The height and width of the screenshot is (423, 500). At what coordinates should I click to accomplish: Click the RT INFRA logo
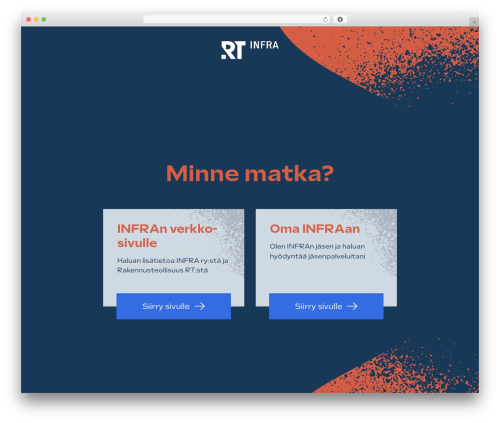click(250, 50)
